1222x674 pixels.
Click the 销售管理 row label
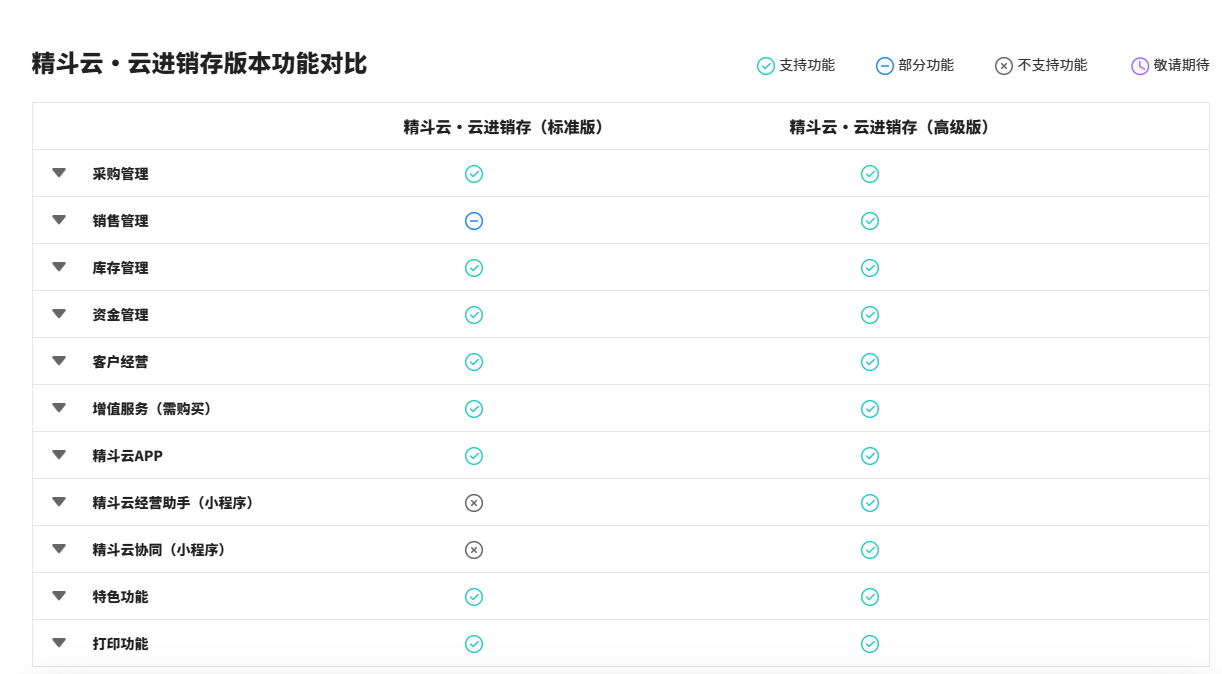pyautogui.click(x=120, y=220)
